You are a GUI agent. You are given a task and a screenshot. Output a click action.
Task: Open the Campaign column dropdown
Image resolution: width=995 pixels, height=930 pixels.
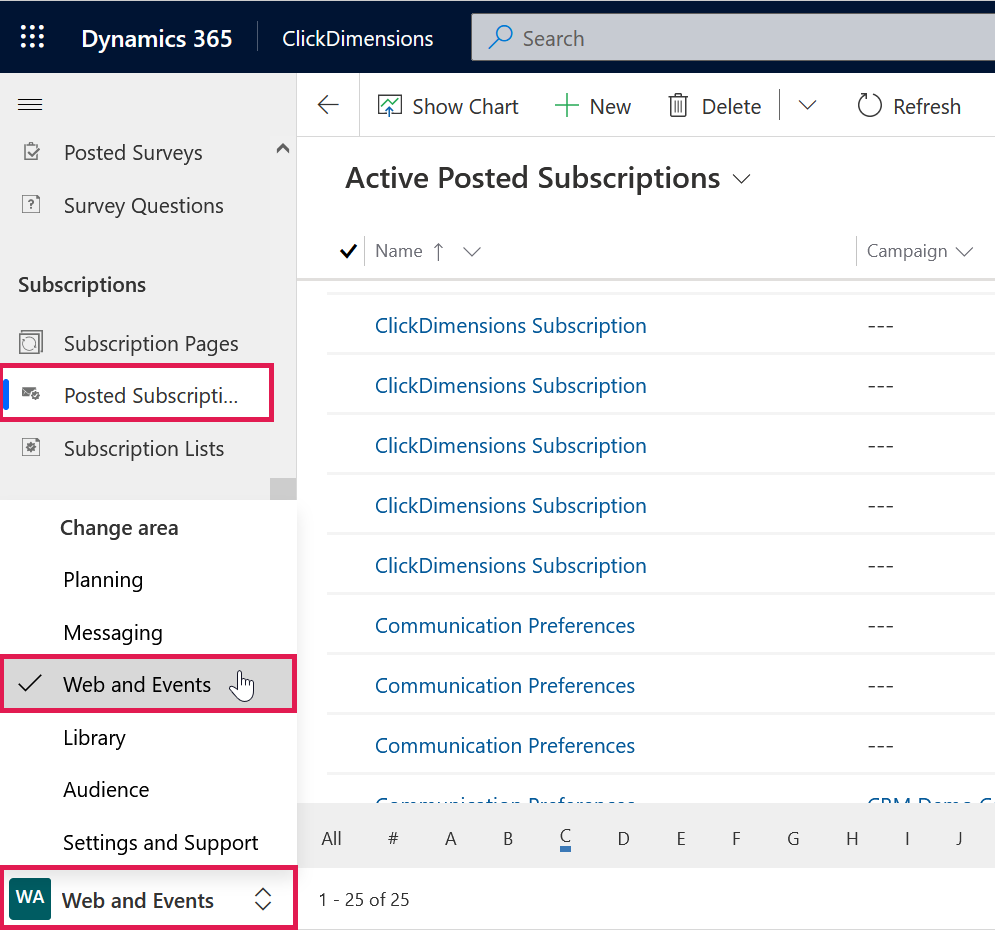point(964,252)
